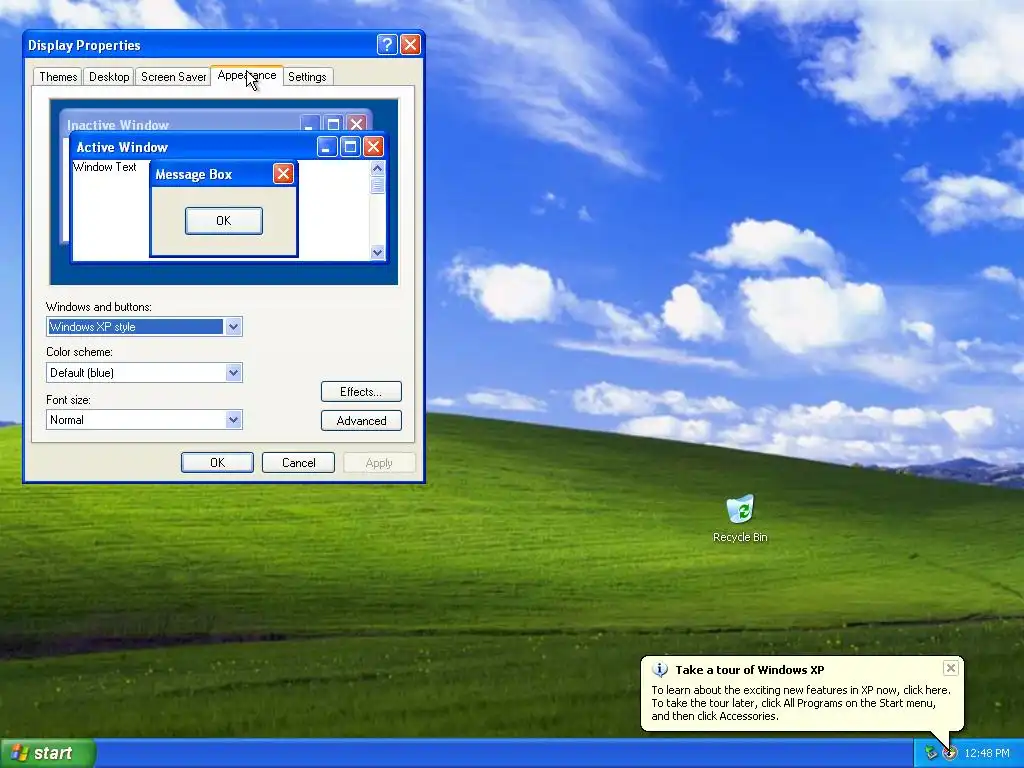Open the Advanced appearance settings
Image resolution: width=1024 pixels, height=768 pixels.
[x=361, y=421]
